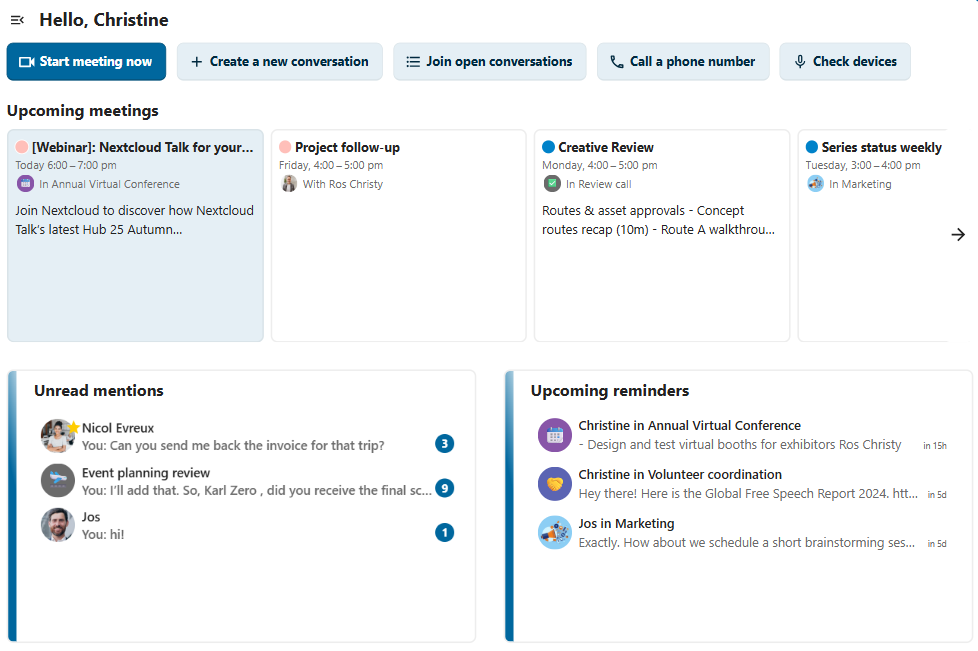Click unread badge showing 9 mentions
Image resolution: width=978 pixels, height=651 pixels.
444,489
